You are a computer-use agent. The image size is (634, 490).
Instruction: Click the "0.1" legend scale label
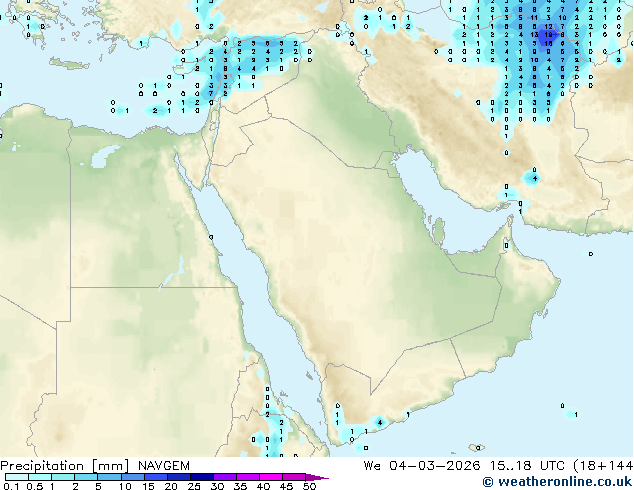[x=11, y=486]
